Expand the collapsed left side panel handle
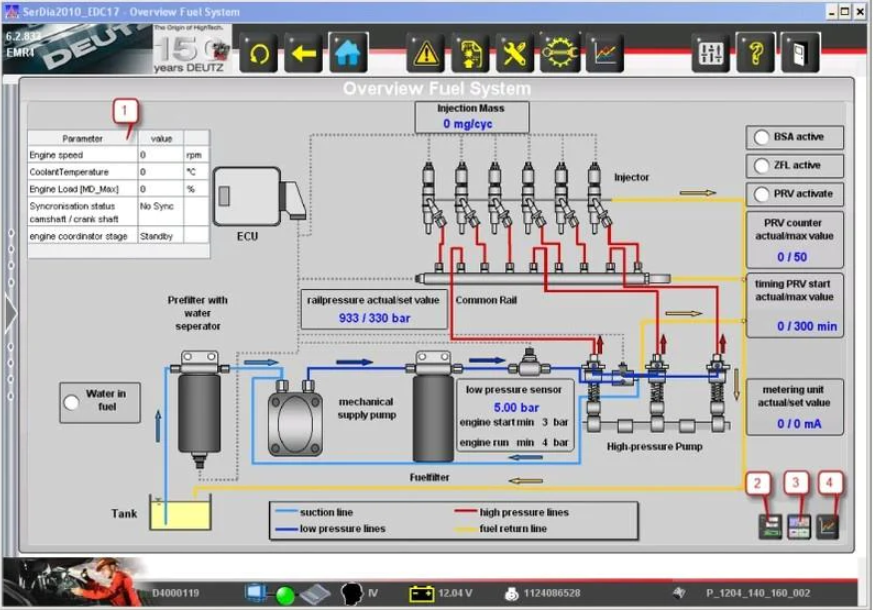Viewport: 873px width, 610px height. [x=10, y=312]
